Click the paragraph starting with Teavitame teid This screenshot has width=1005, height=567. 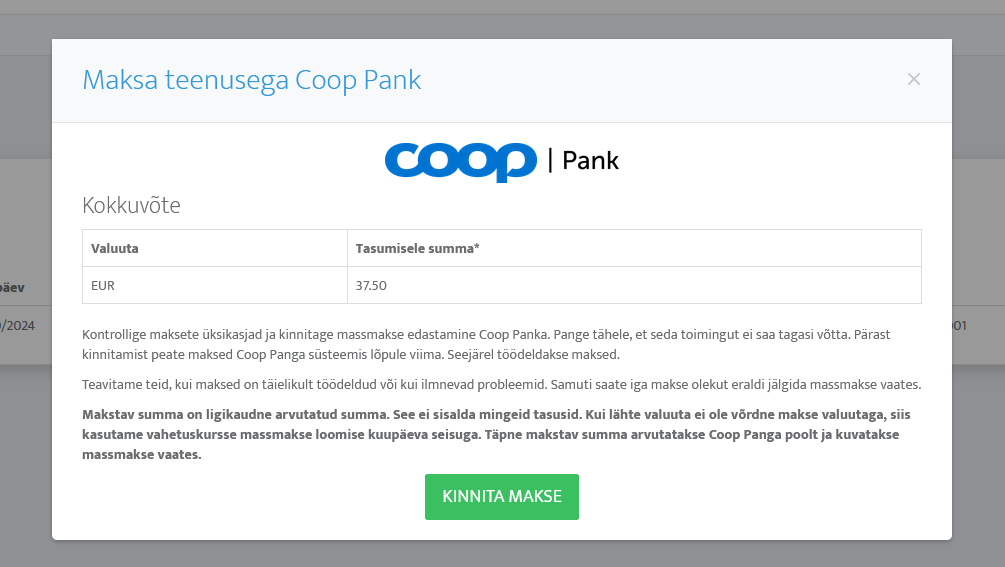501,384
